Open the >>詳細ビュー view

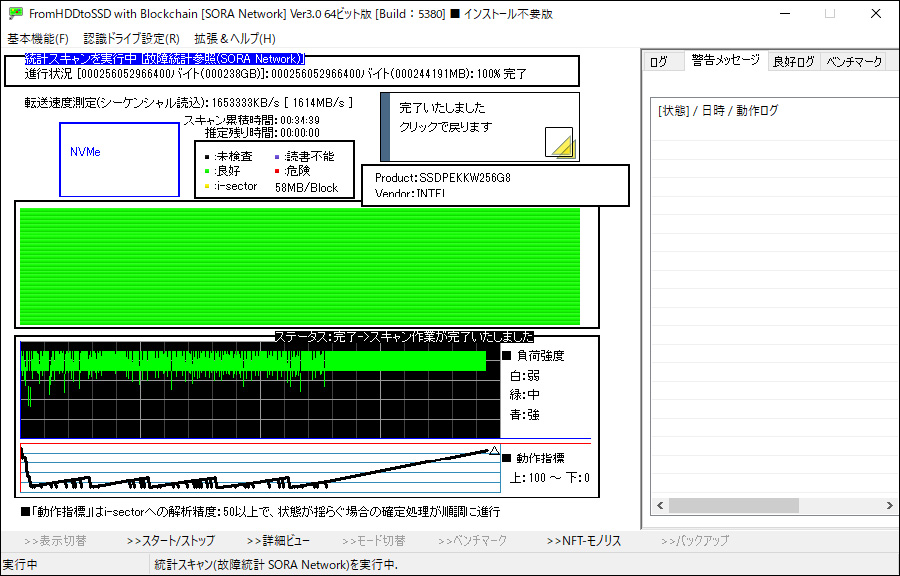coord(278,540)
